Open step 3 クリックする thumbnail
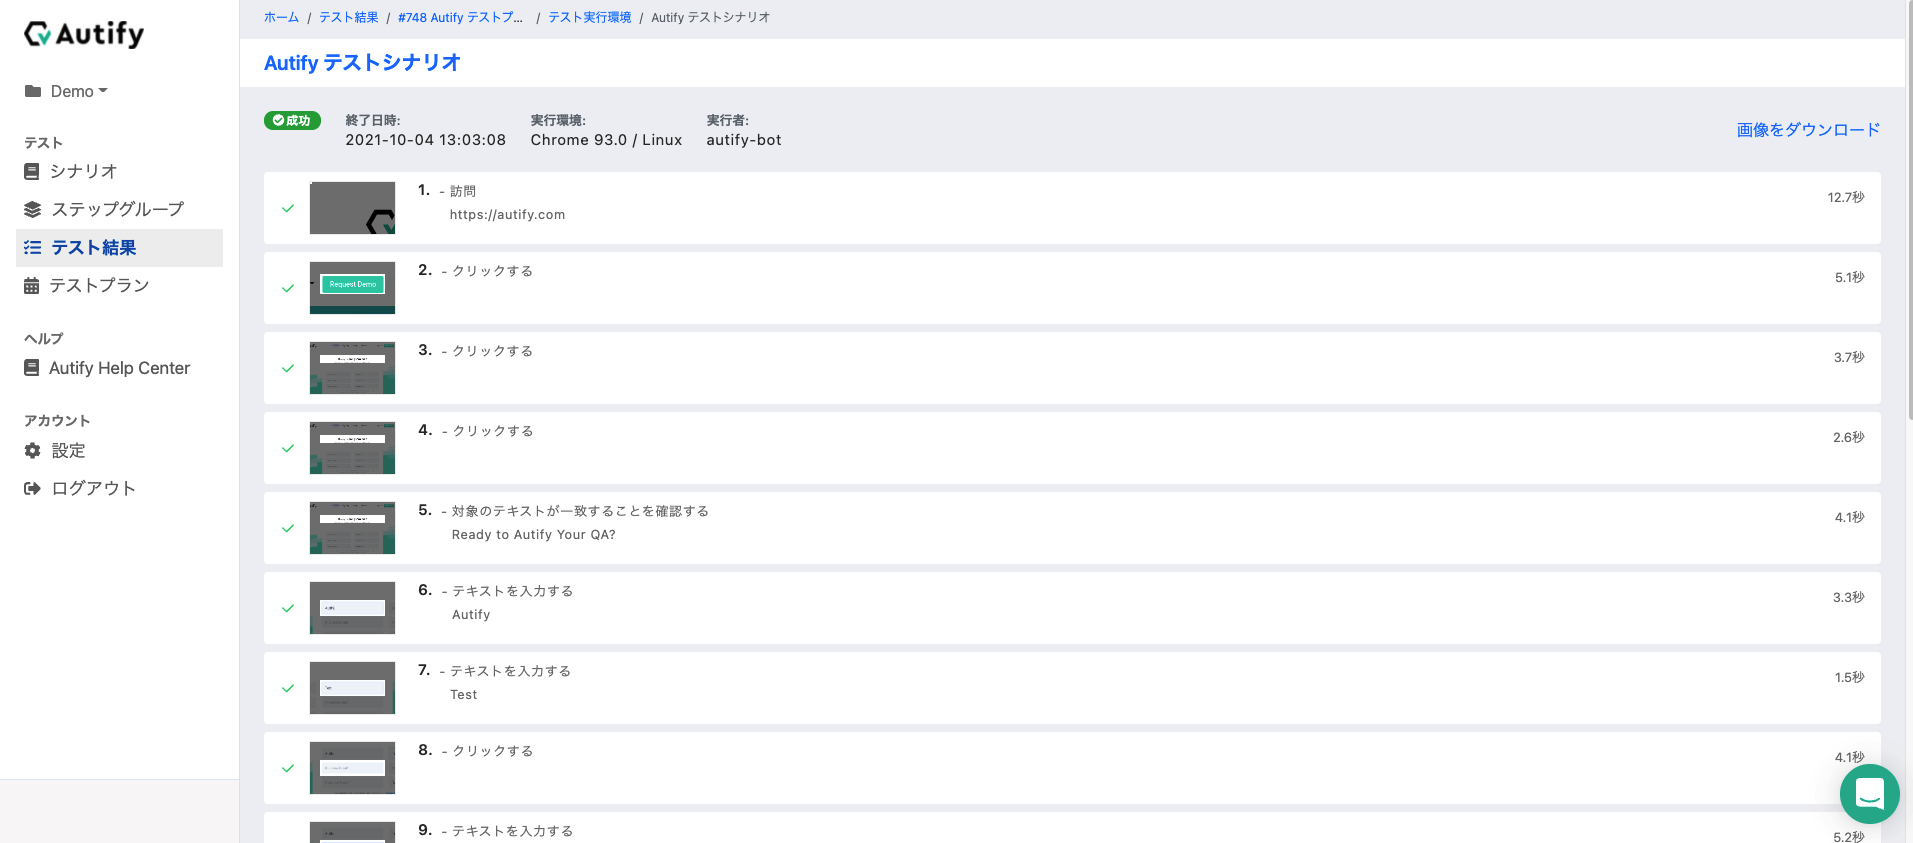 tap(352, 368)
